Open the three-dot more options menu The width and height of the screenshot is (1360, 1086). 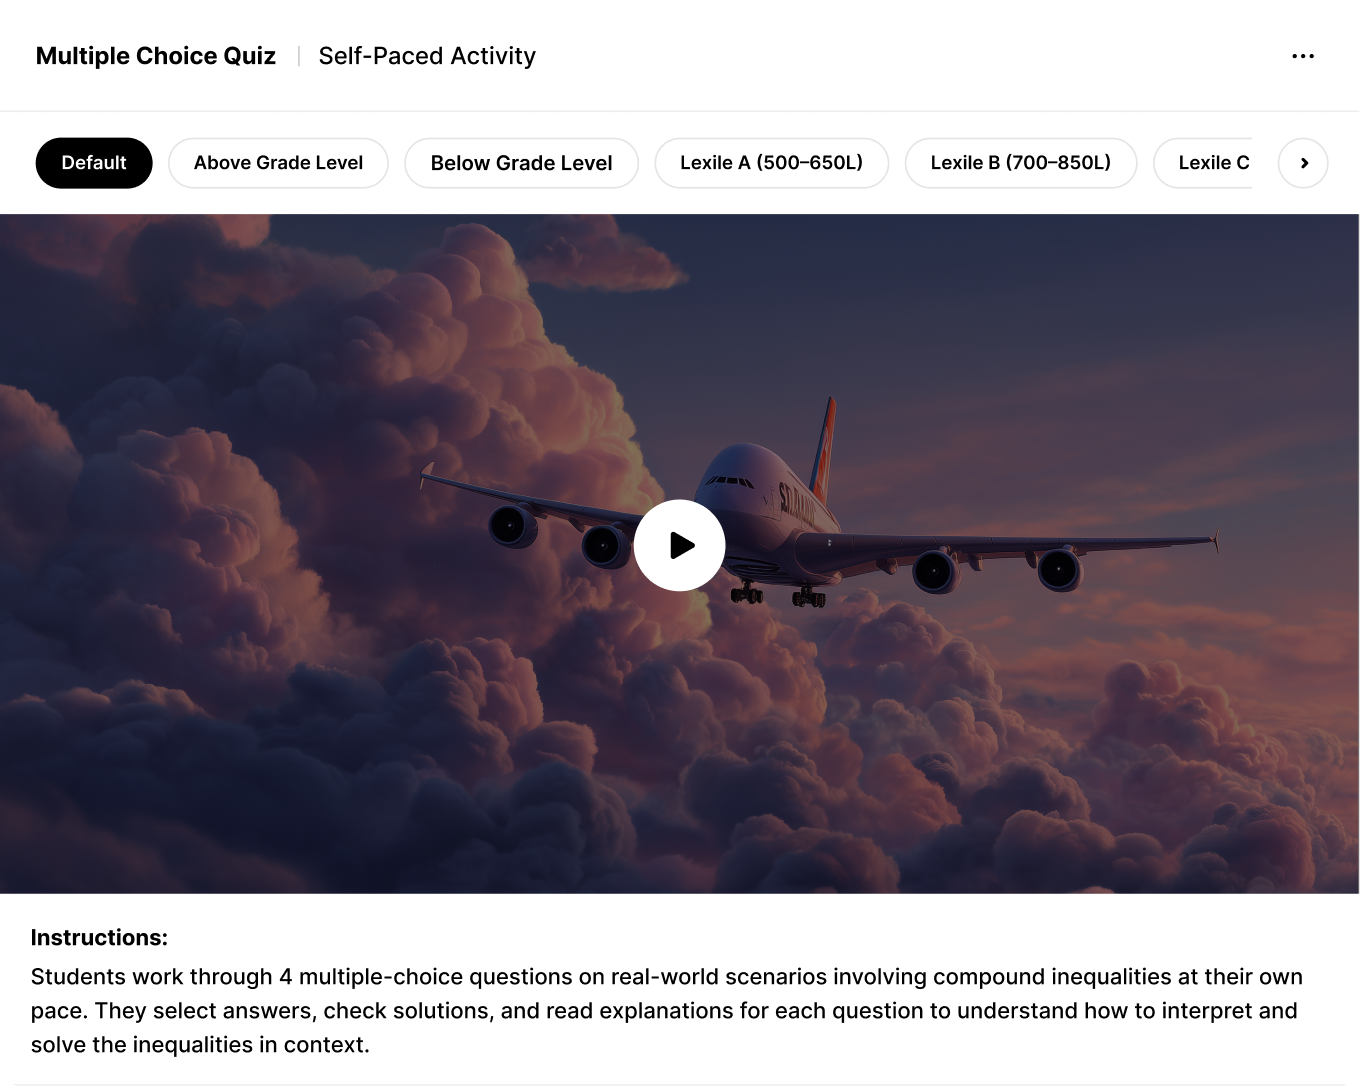tap(1303, 56)
